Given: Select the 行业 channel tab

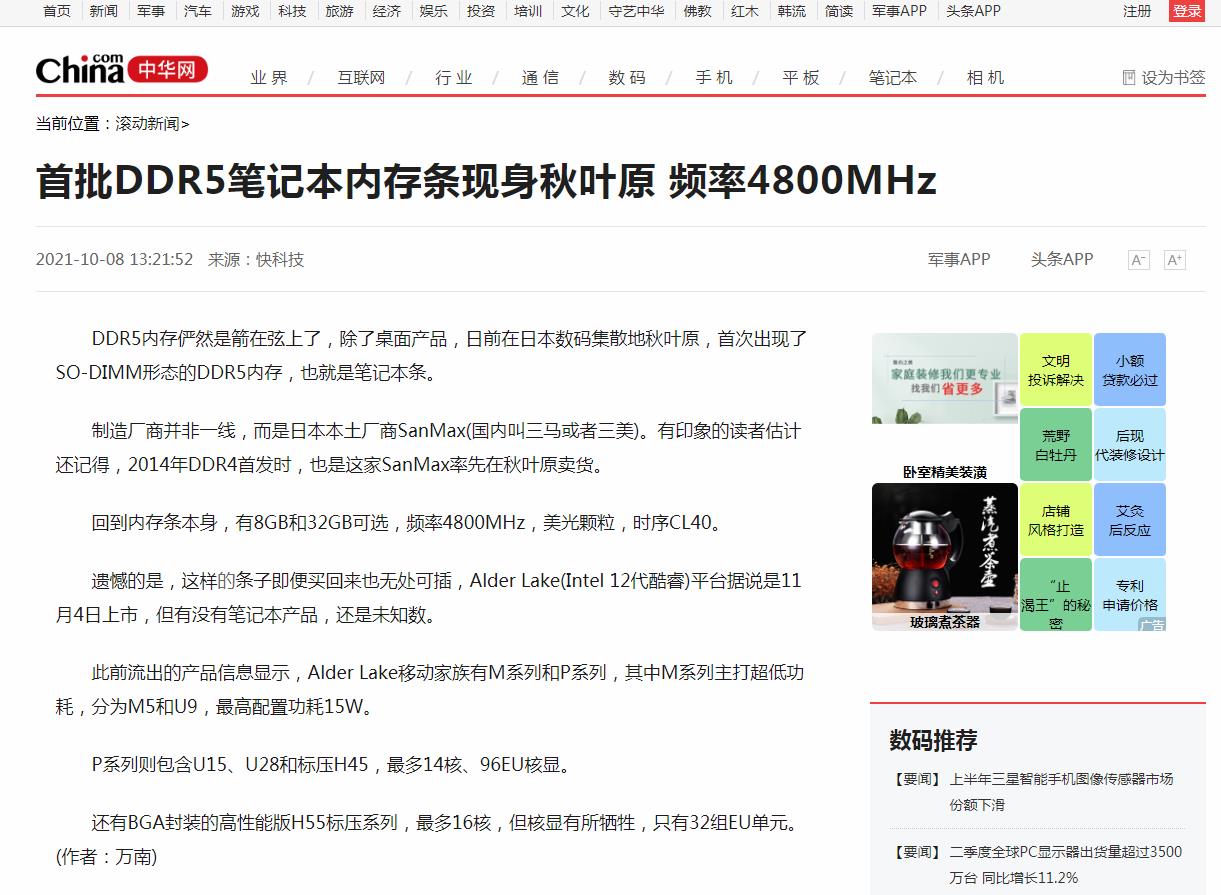Looking at the screenshot, I should point(454,77).
